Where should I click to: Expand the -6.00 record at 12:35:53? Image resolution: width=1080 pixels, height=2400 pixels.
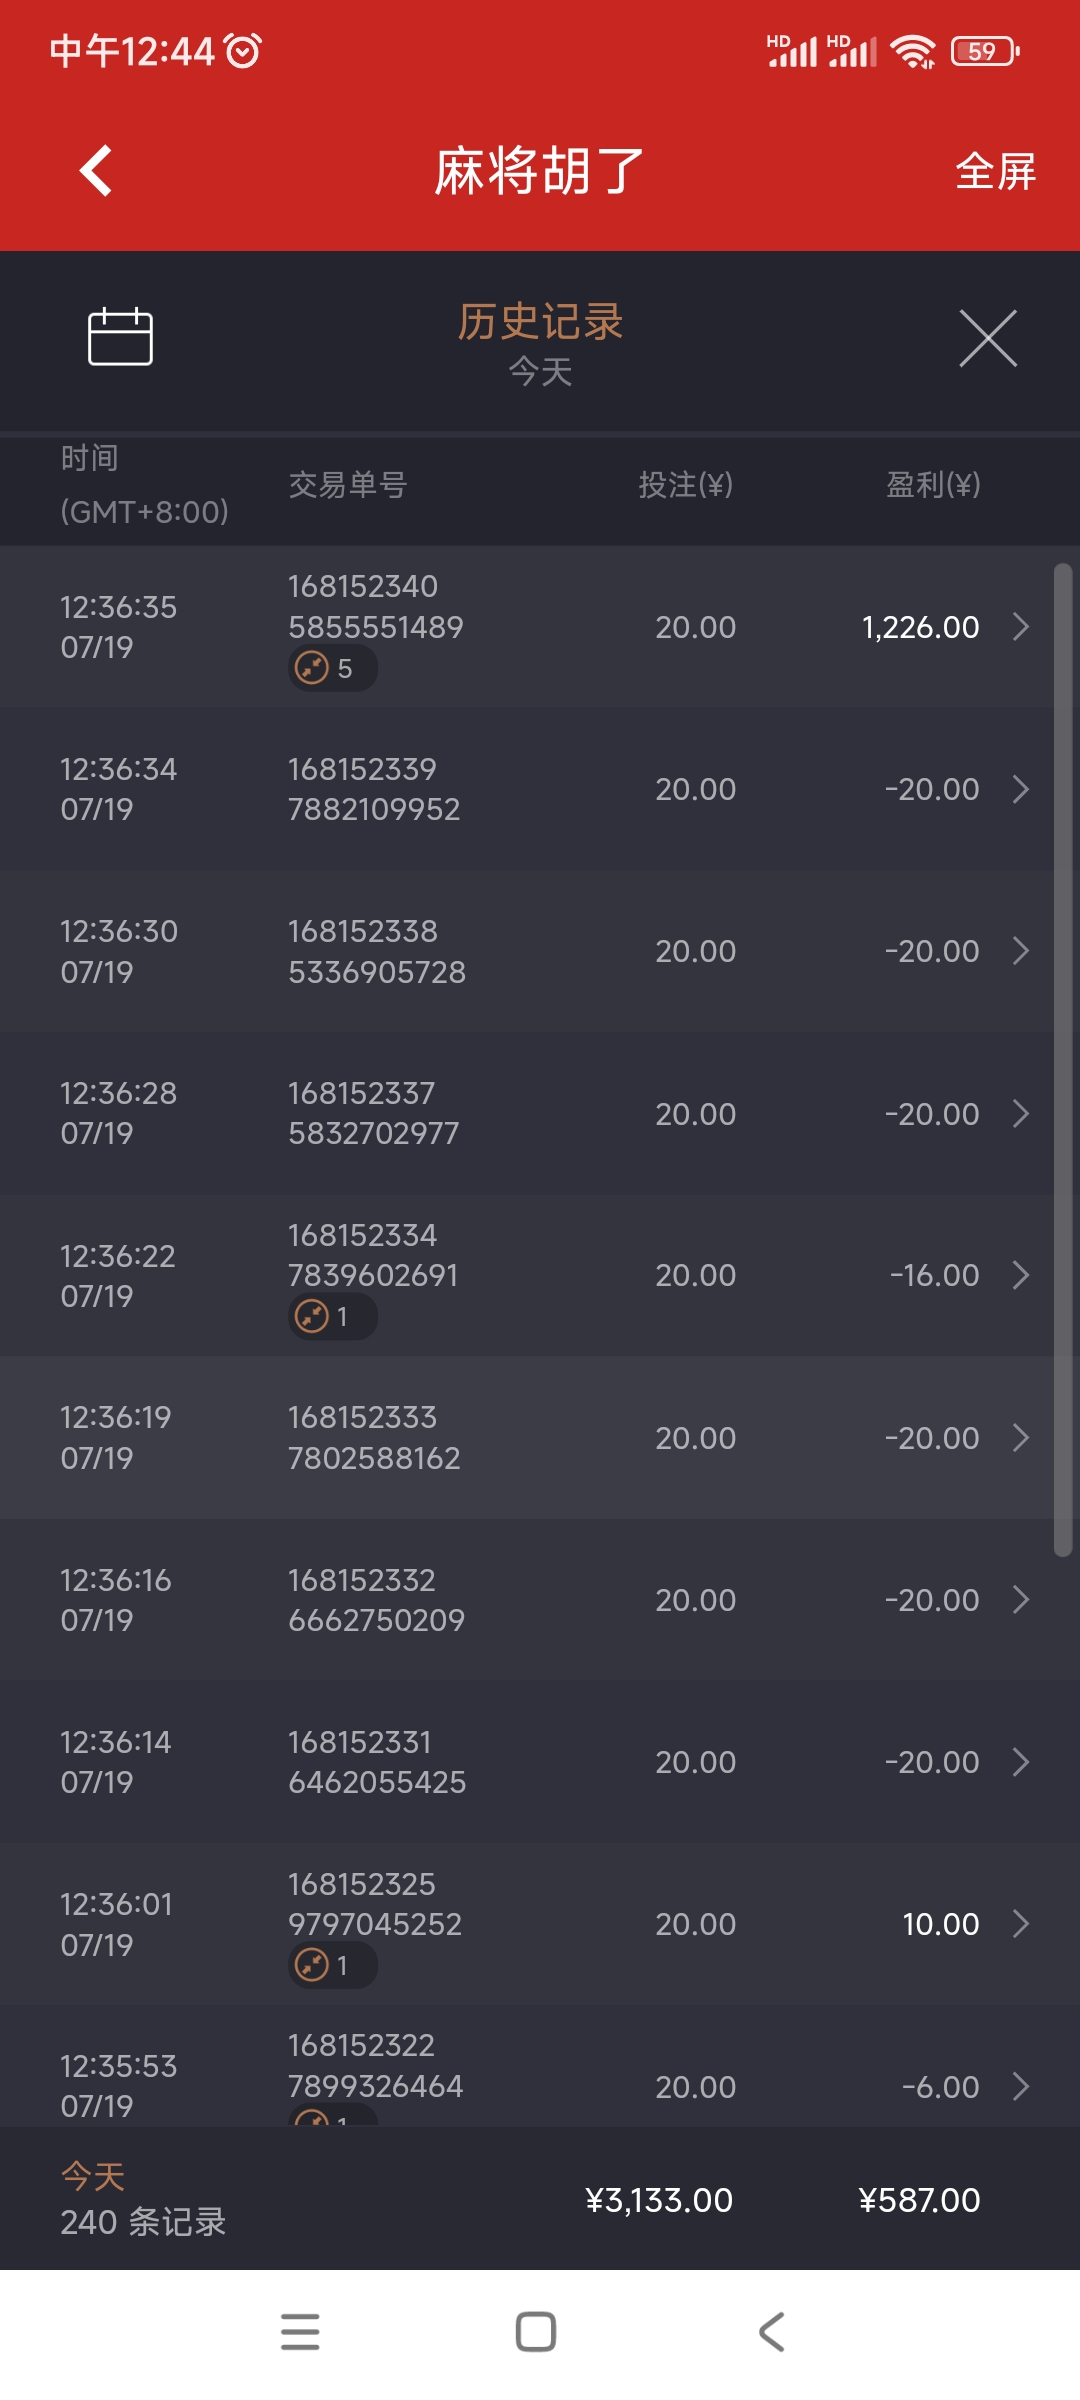click(x=1020, y=2086)
